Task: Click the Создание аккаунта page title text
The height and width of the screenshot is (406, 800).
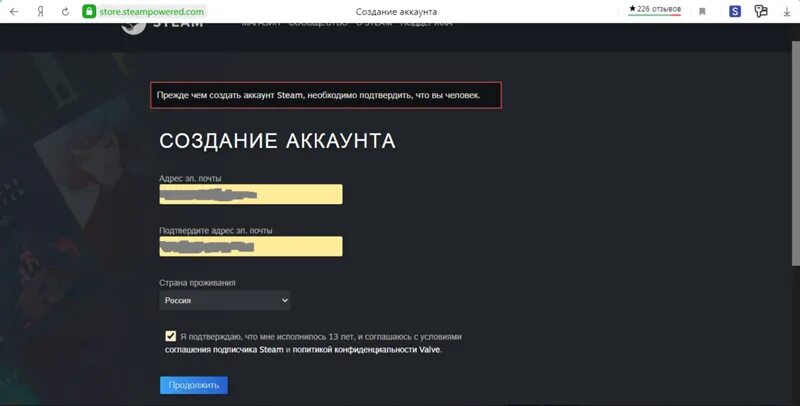Action: (x=278, y=141)
